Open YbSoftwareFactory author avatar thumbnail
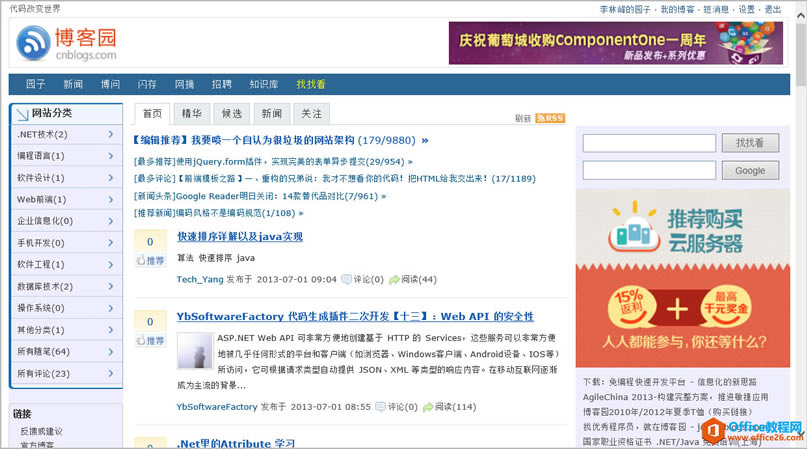 (195, 351)
